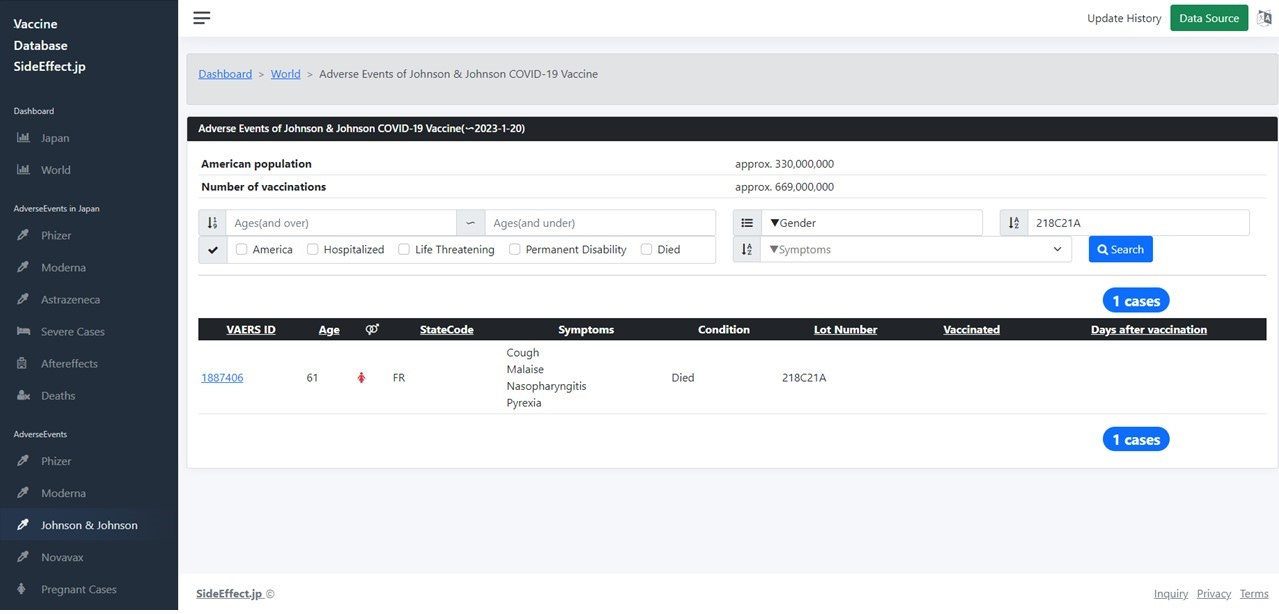Click the list icon before Gender

pos(747,223)
